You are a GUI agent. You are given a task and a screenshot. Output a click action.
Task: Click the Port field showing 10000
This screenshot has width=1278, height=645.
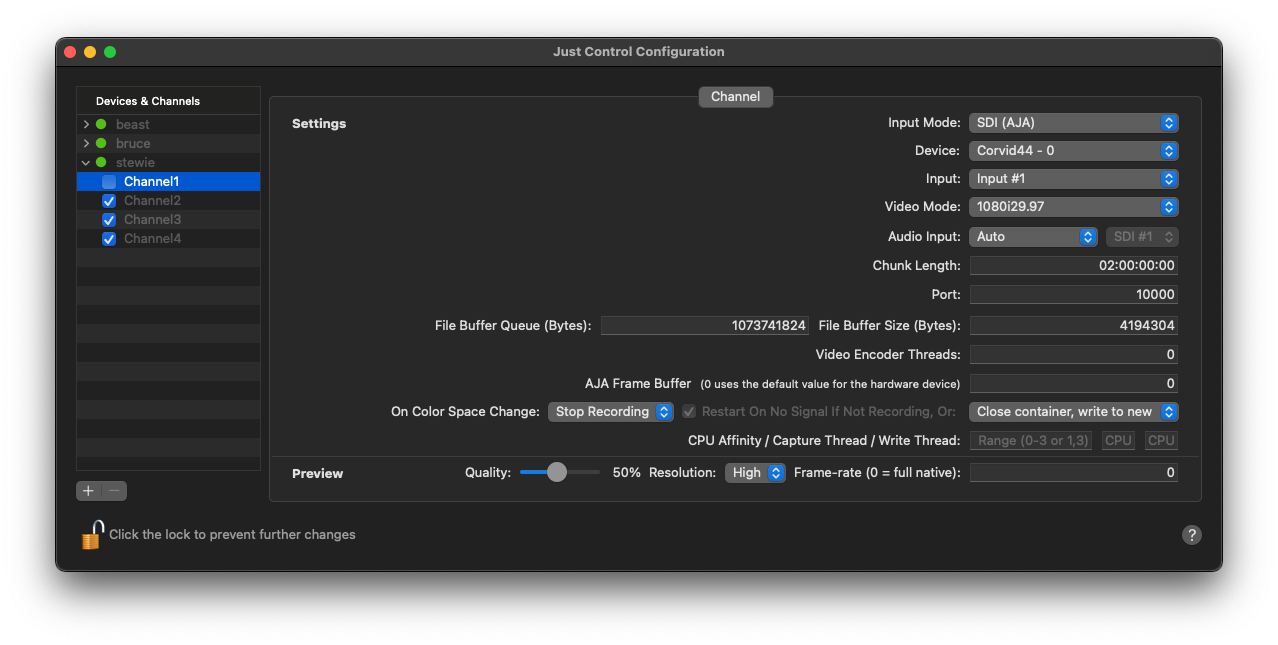[1073, 295]
